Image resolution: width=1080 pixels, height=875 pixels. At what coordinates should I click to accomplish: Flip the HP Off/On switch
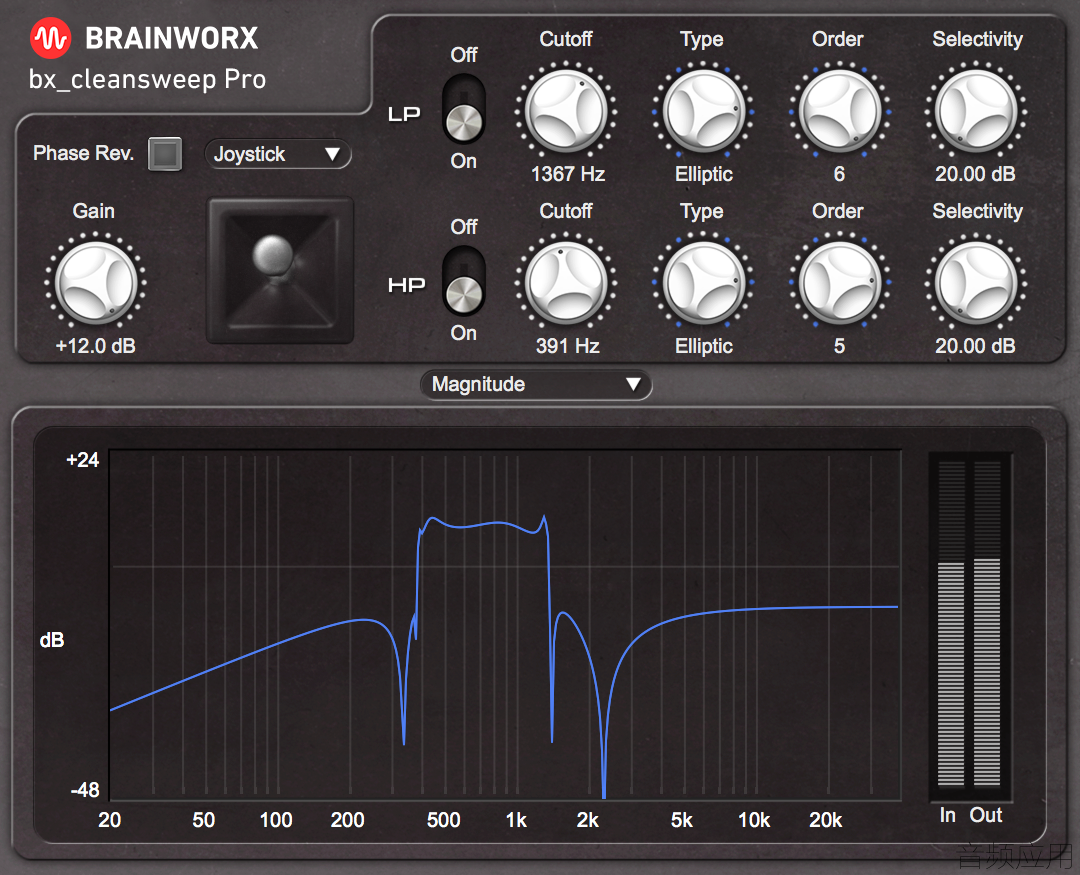coord(464,281)
